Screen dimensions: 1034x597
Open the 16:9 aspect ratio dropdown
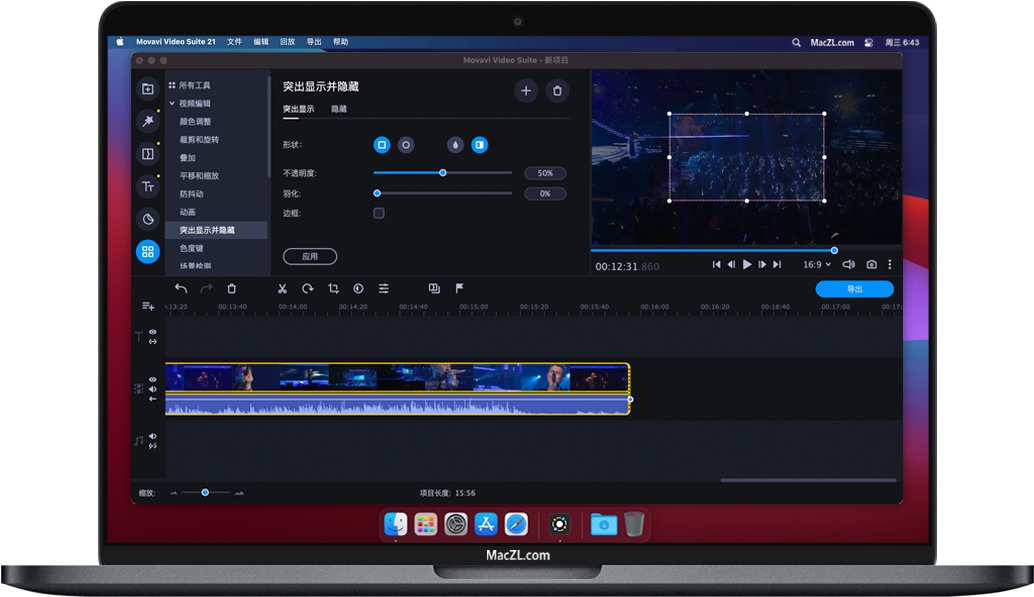[817, 264]
